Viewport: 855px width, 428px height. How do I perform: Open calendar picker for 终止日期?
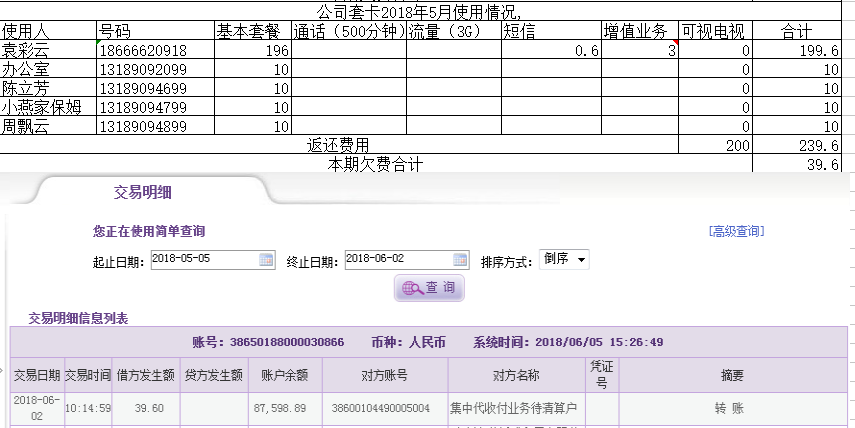coord(460,260)
